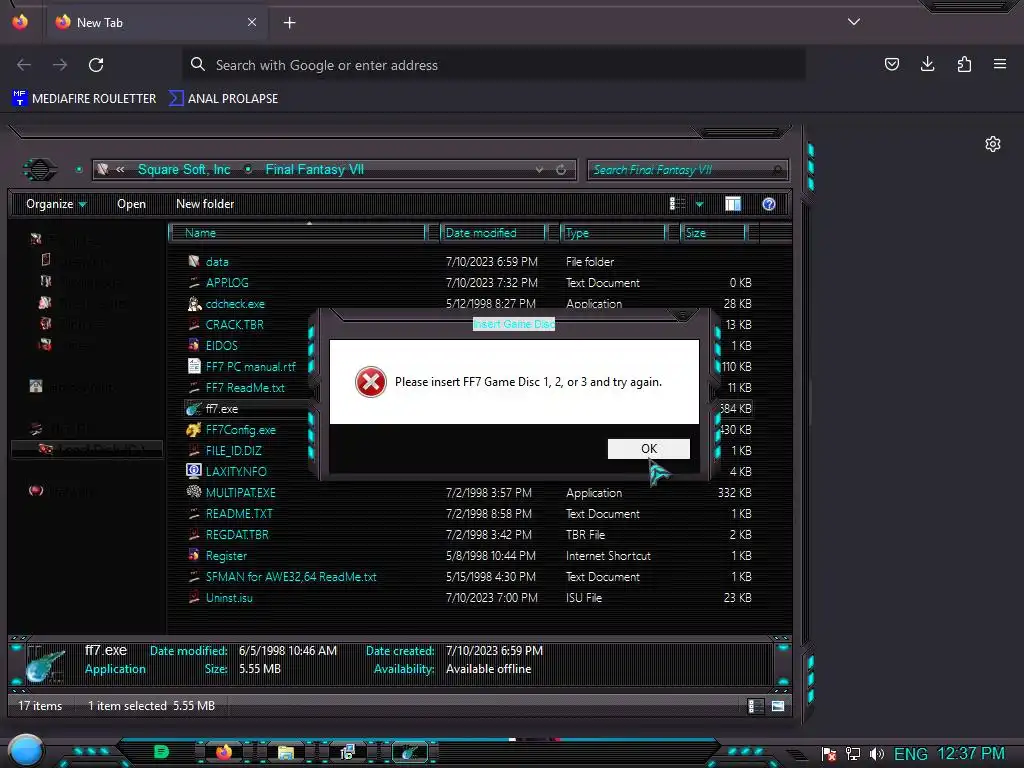Click Open in the Explorer command bar
1024x768 pixels.
[131, 204]
